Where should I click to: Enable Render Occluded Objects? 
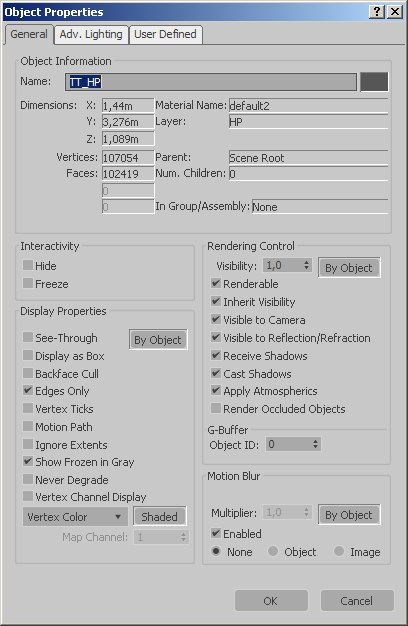[216, 408]
